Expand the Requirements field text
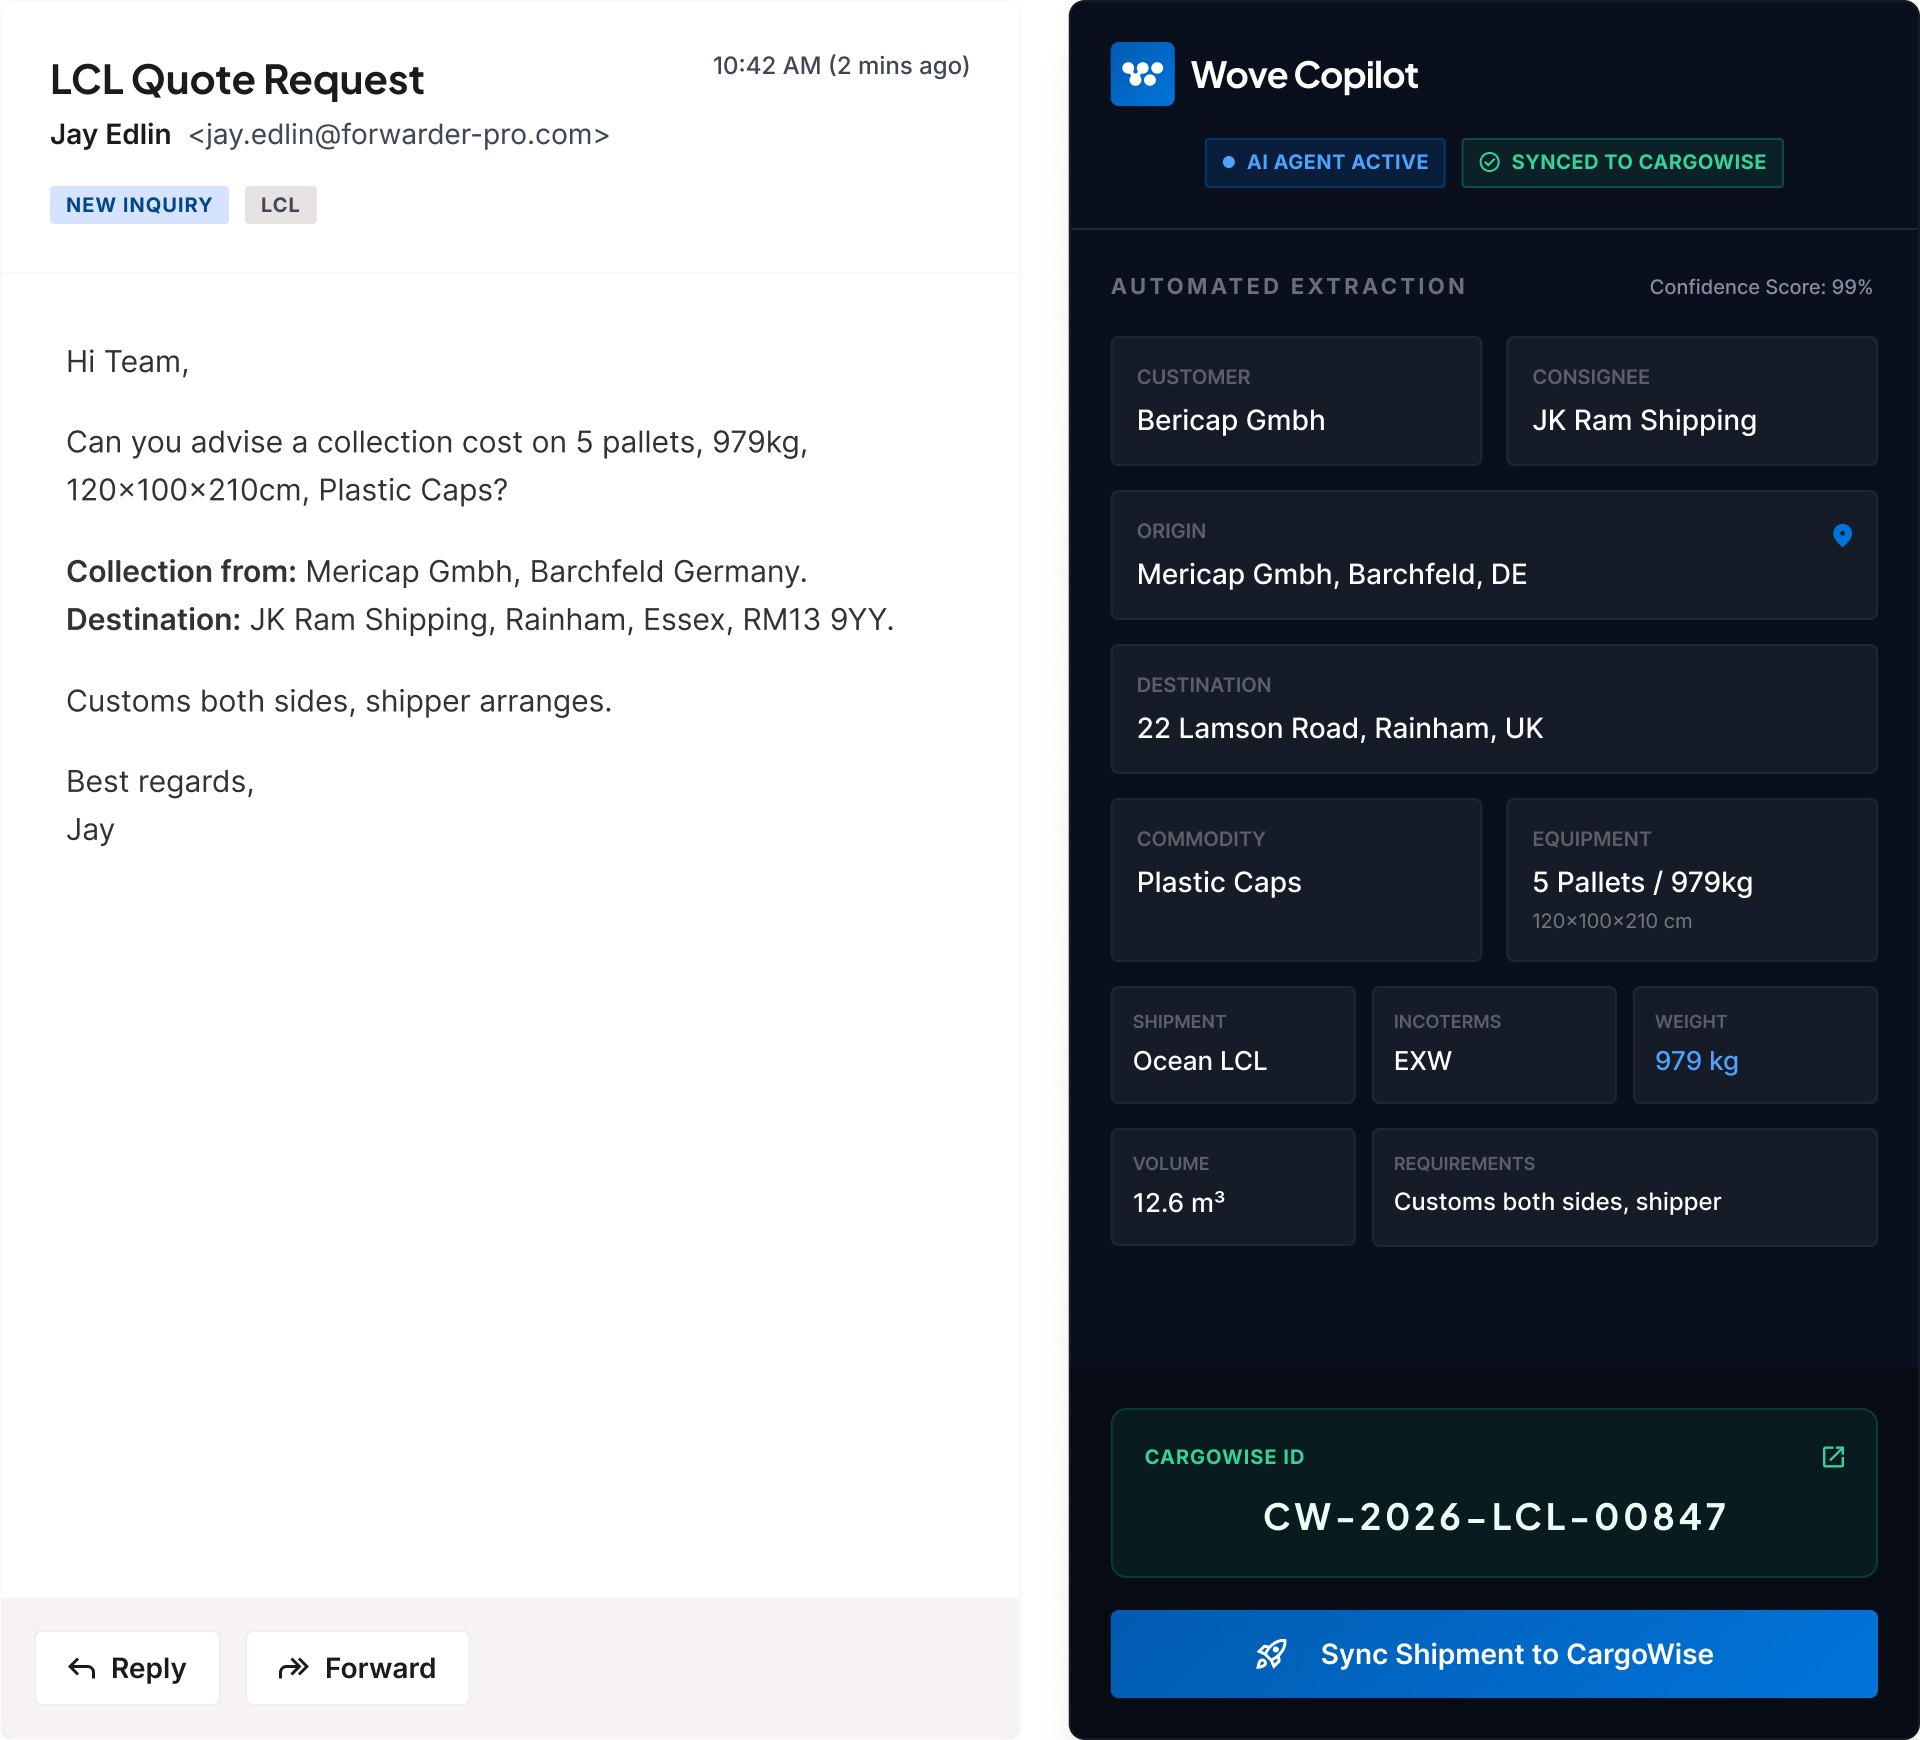This screenshot has width=1920, height=1740. (x=1624, y=1187)
